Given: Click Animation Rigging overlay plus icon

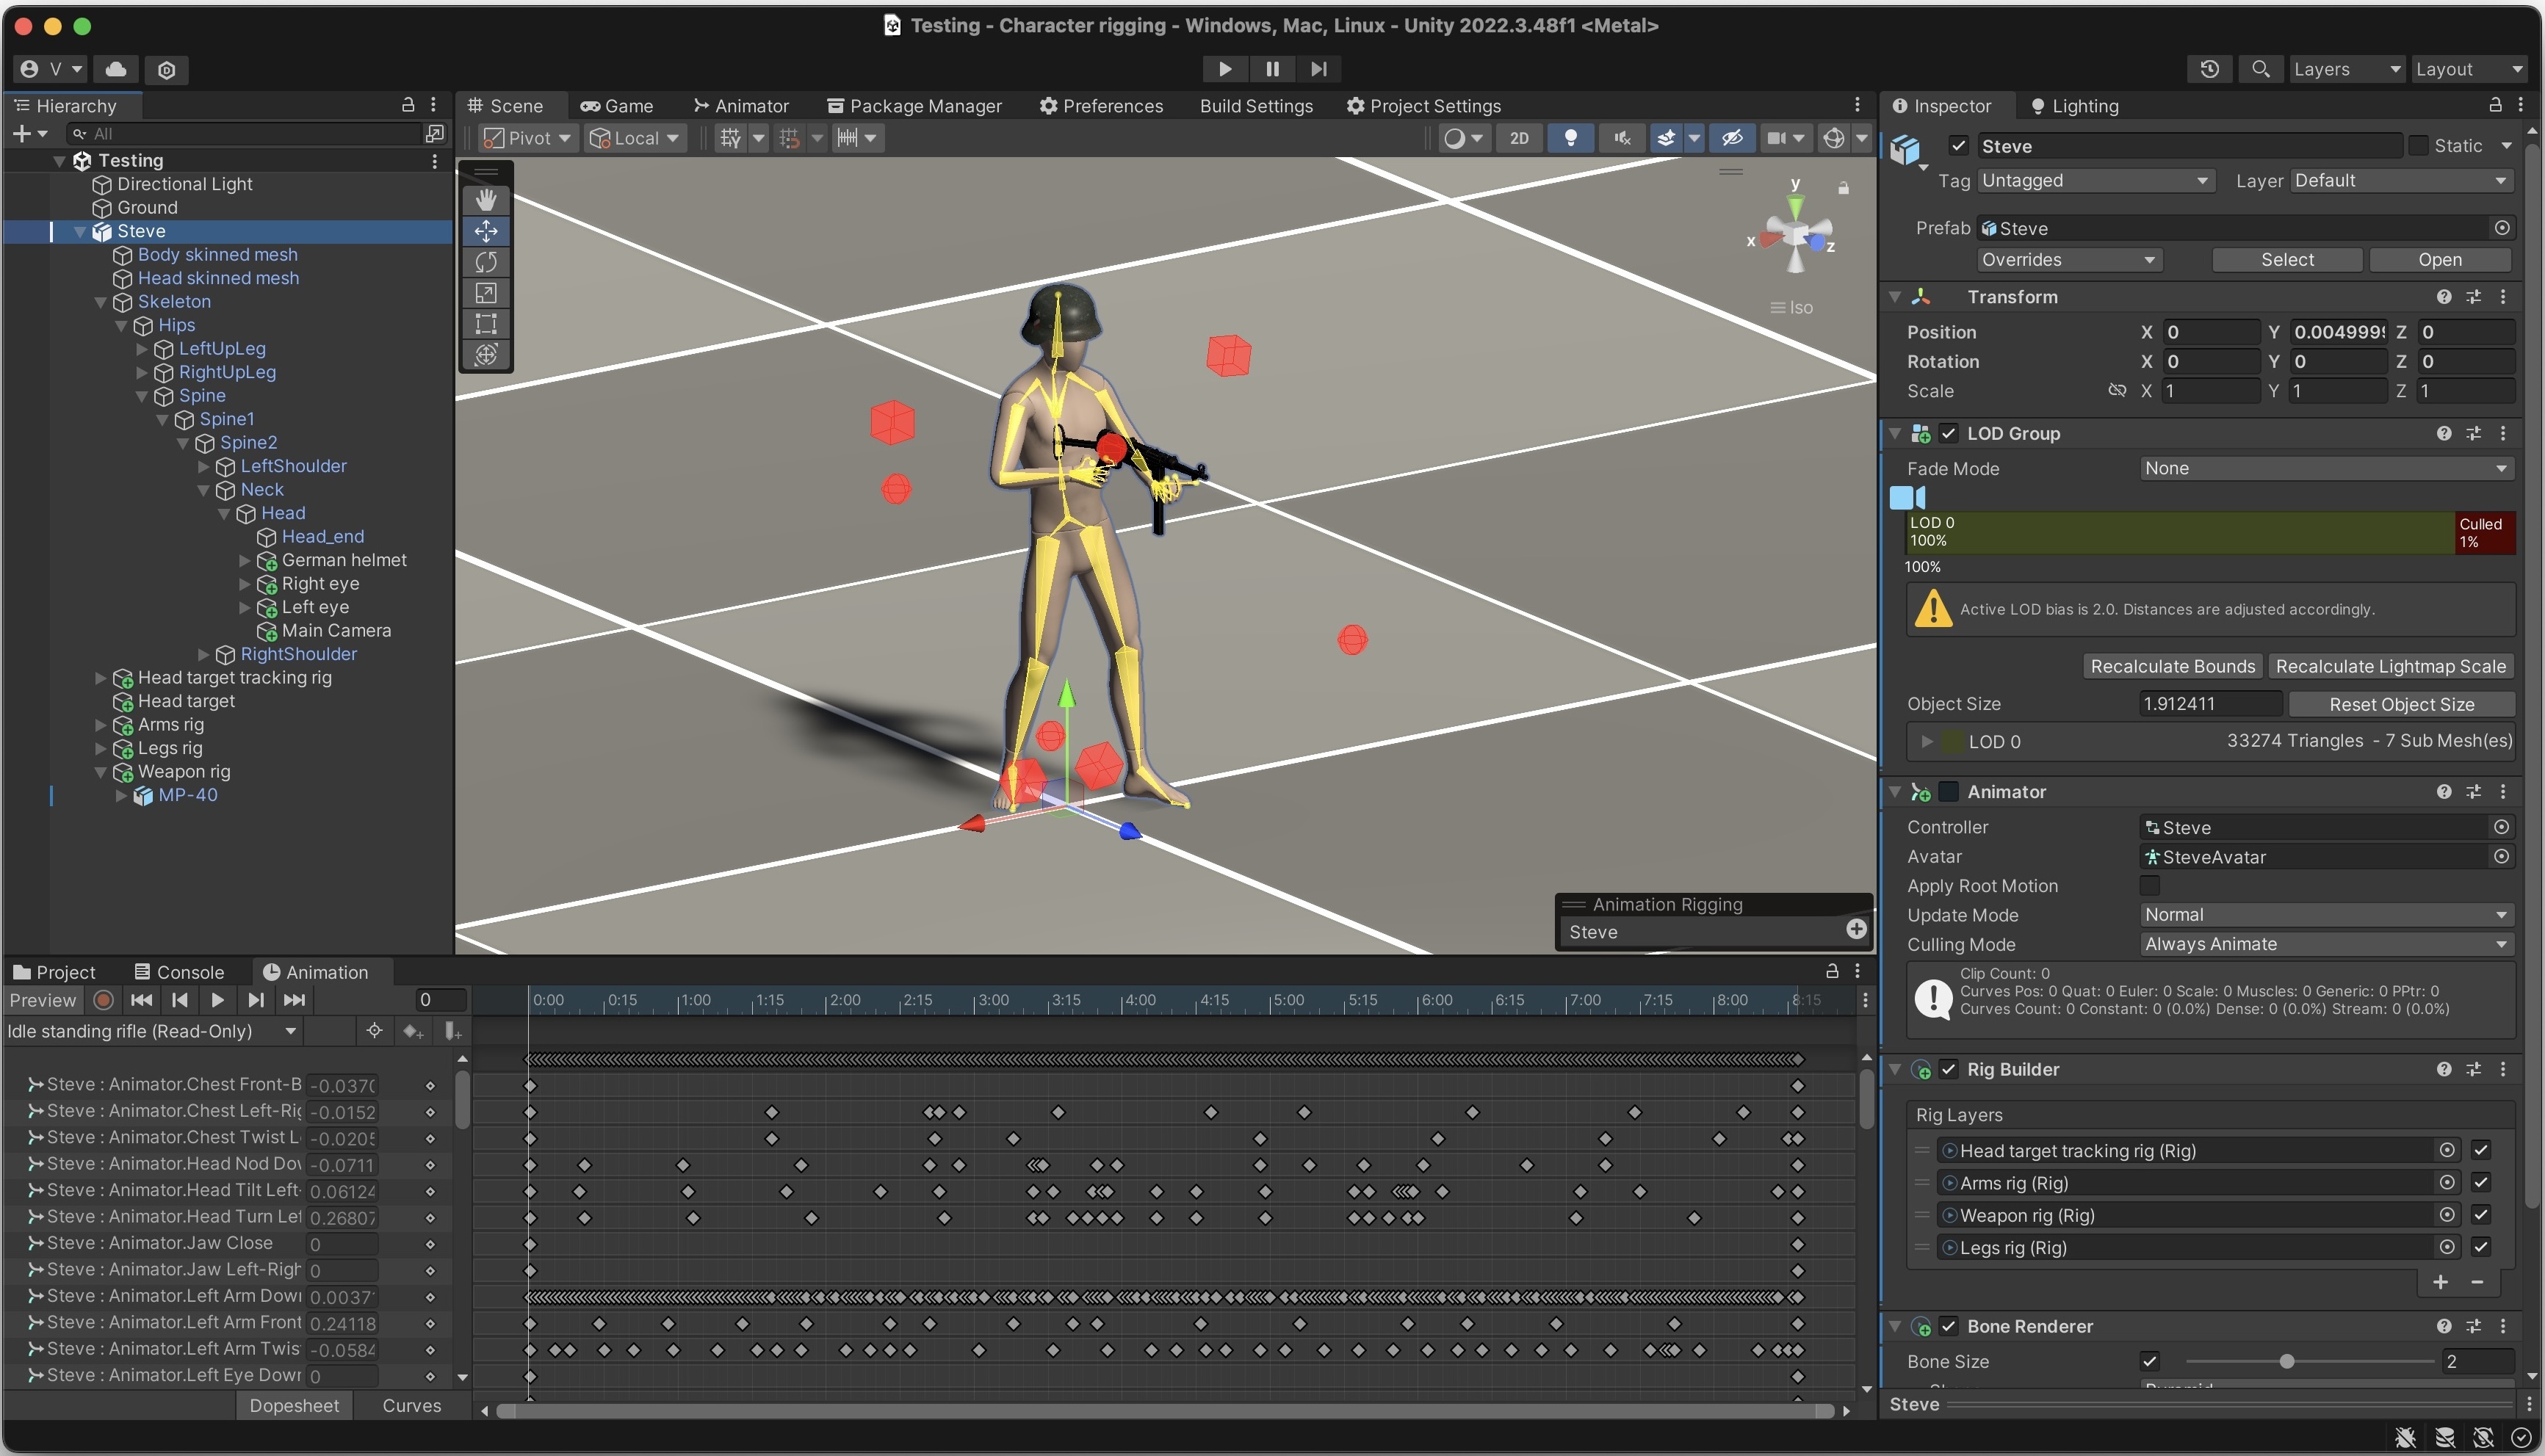Looking at the screenshot, I should click(1856, 930).
